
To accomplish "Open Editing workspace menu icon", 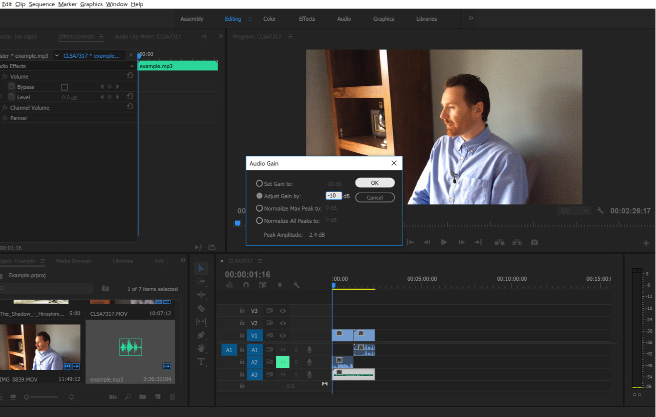I will [x=250, y=19].
